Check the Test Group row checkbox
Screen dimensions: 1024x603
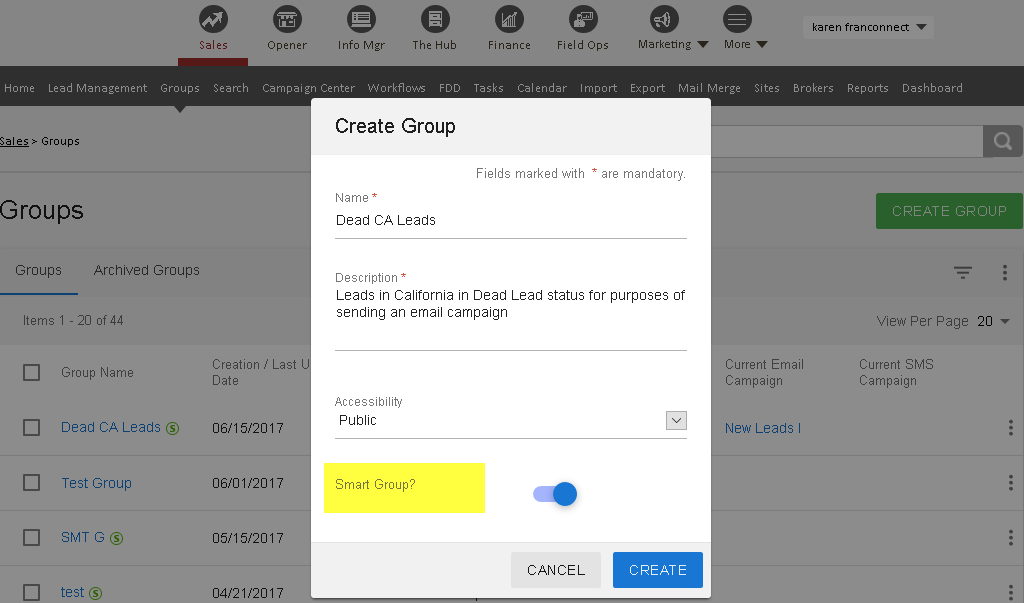(x=32, y=483)
